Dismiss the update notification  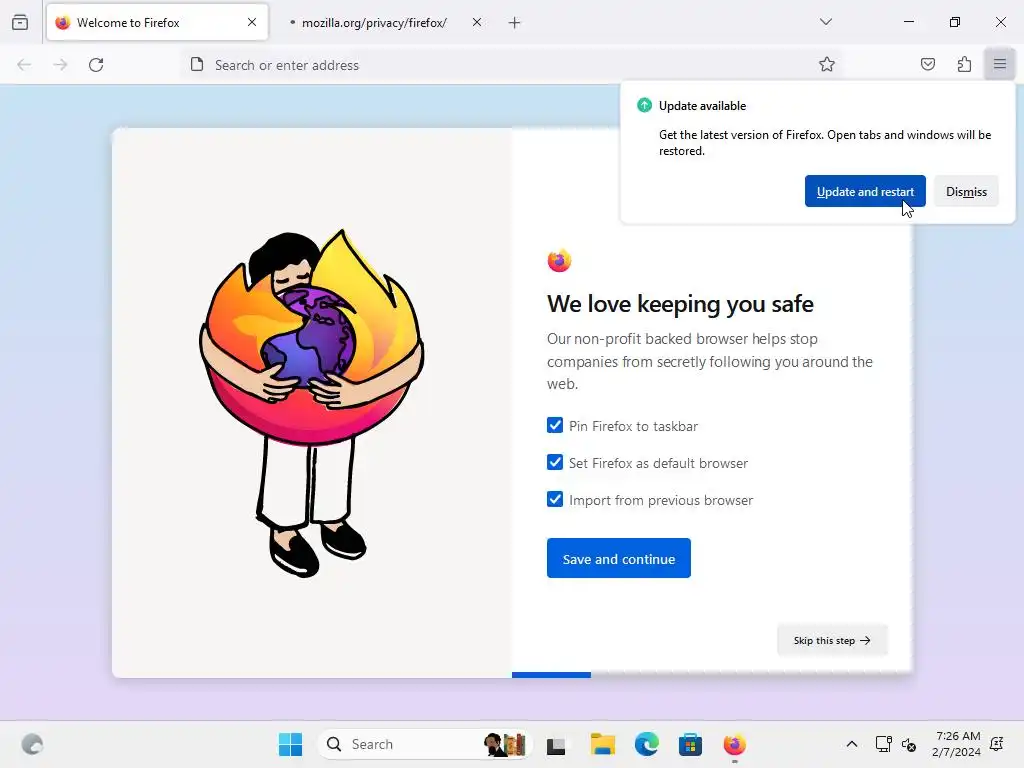(x=966, y=191)
